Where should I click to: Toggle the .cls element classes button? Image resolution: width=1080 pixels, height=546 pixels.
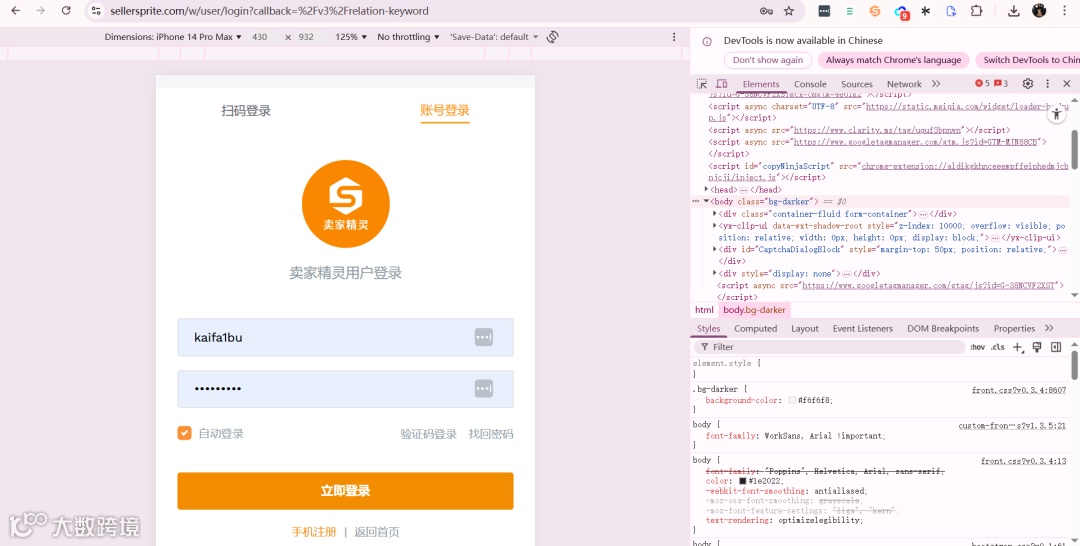point(997,347)
